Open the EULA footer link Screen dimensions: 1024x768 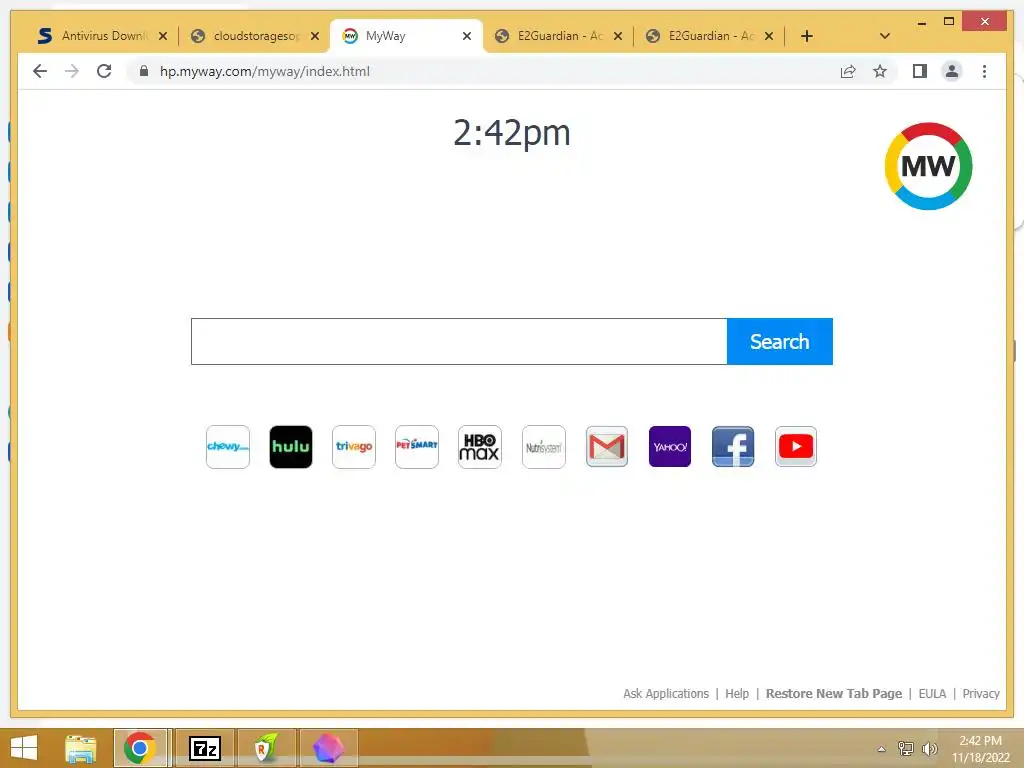932,694
